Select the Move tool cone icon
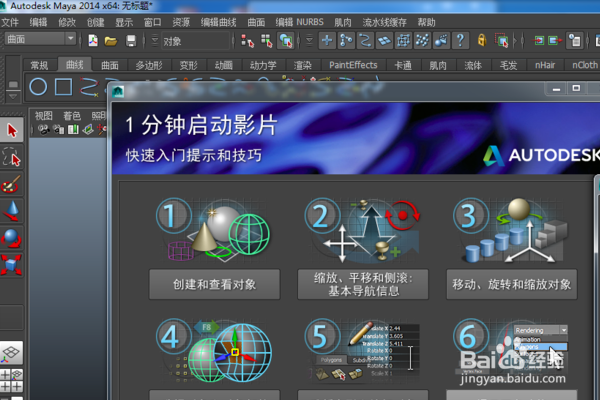The width and height of the screenshot is (600, 400). click(12, 211)
